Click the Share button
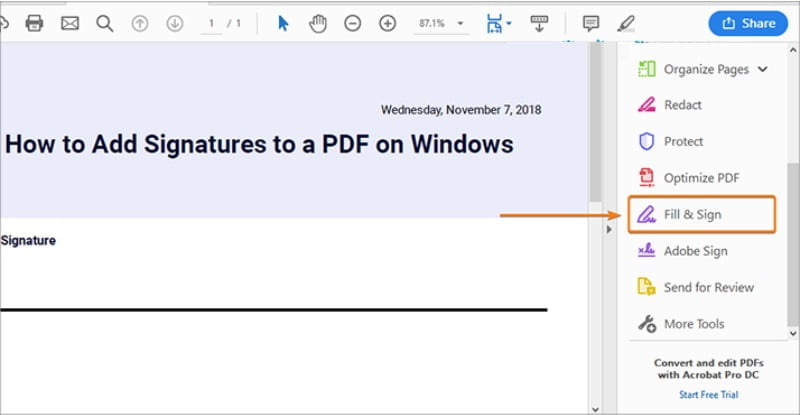This screenshot has width=800, height=415. click(748, 23)
